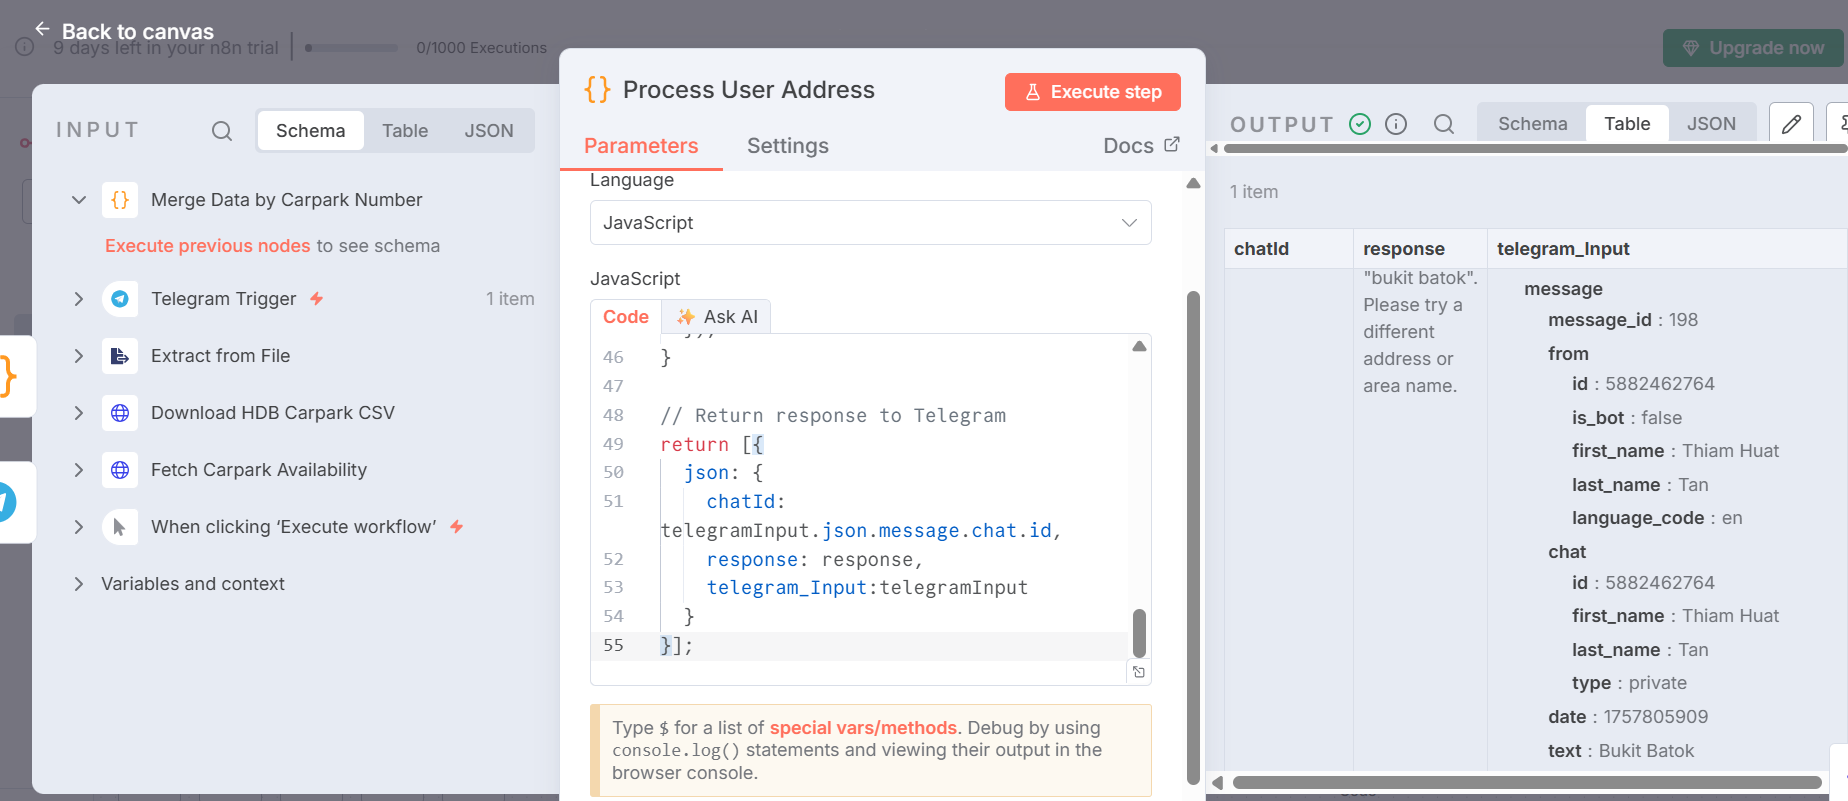Screen dimensions: 1848x801
Task: Open the Settings tab
Action: point(787,146)
